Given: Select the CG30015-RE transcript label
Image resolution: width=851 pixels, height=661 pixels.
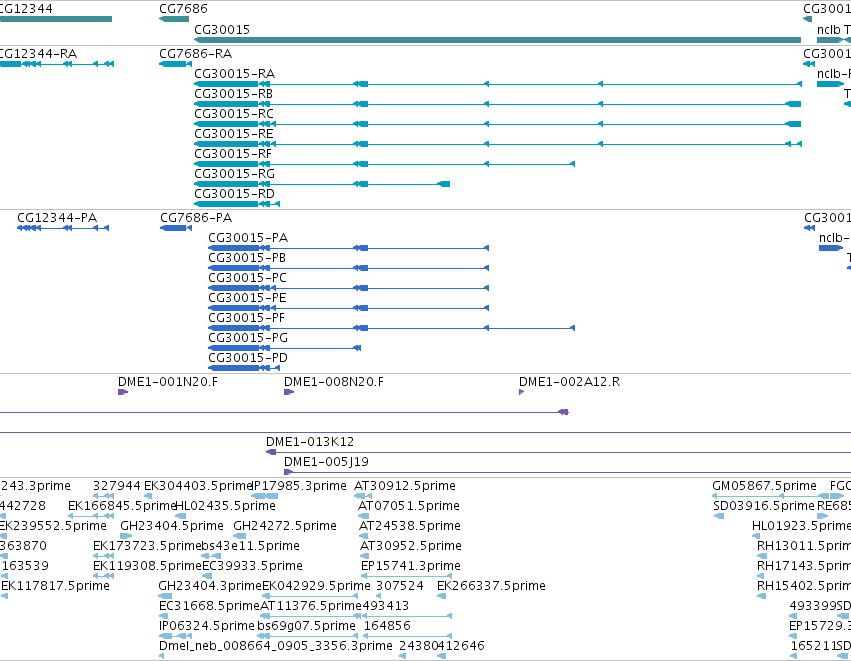Looking at the screenshot, I should pos(234,134).
